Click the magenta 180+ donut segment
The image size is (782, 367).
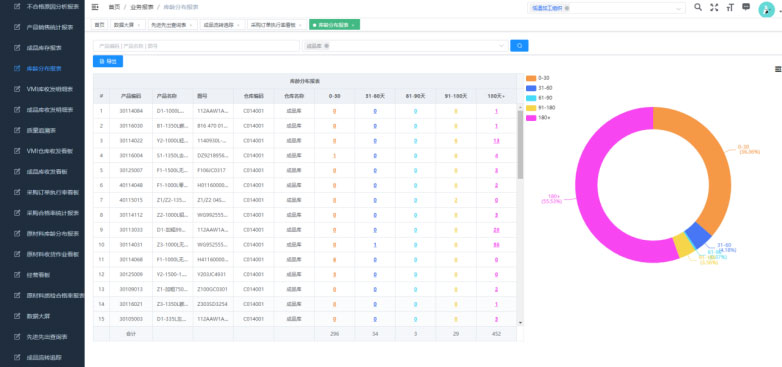(x=587, y=184)
